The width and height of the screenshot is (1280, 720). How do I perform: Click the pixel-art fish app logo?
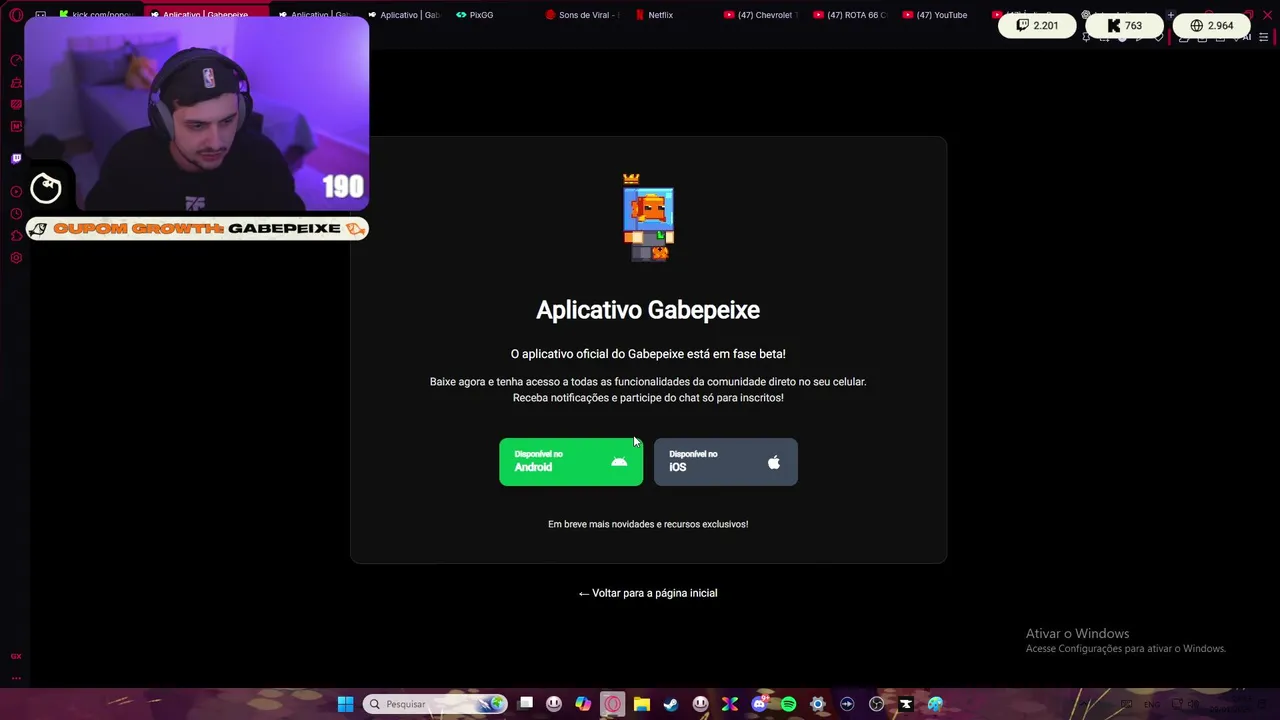(648, 218)
